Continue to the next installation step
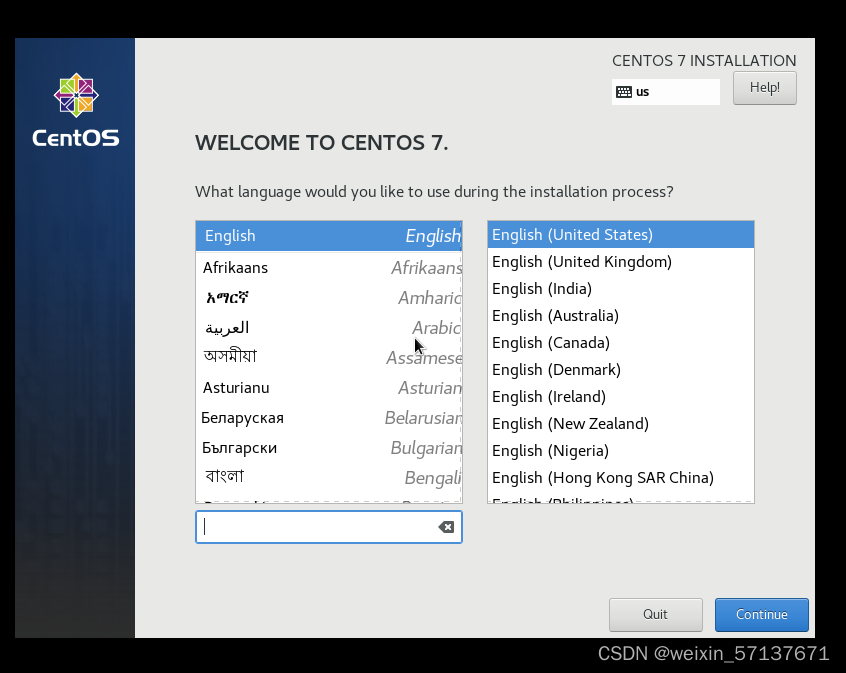Image resolution: width=846 pixels, height=673 pixels. tap(761, 615)
